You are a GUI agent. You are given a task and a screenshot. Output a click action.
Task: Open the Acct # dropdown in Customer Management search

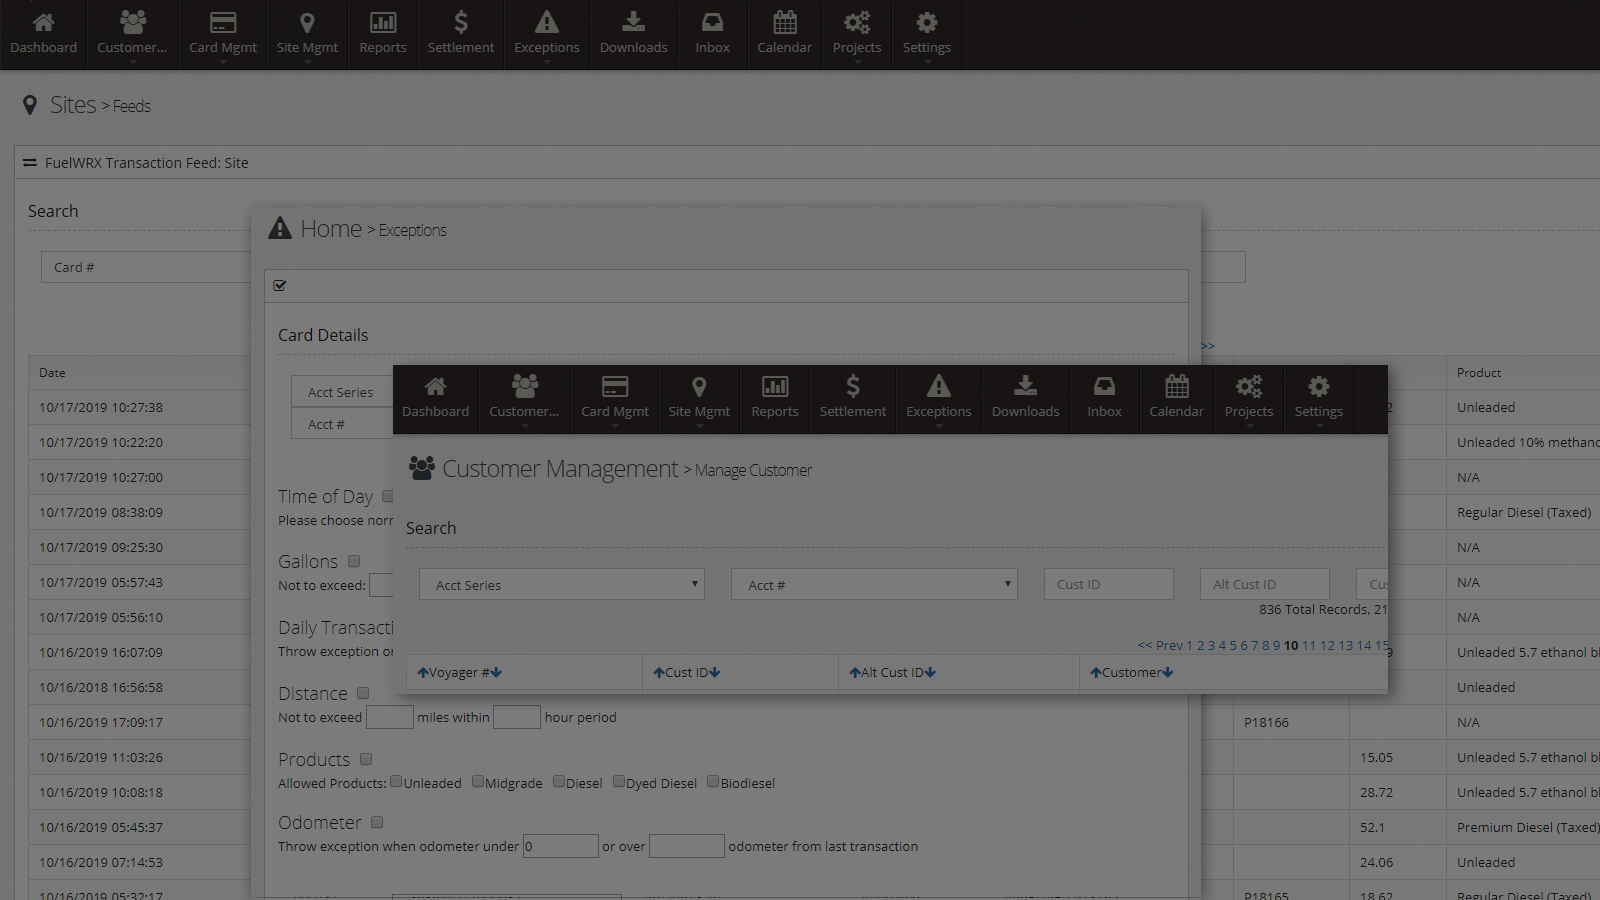click(x=874, y=585)
